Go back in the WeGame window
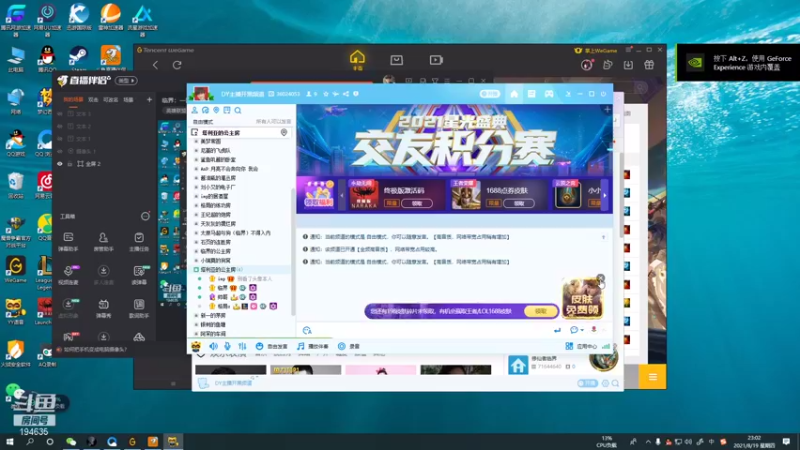Viewport: 800px width, 450px height. (x=156, y=65)
